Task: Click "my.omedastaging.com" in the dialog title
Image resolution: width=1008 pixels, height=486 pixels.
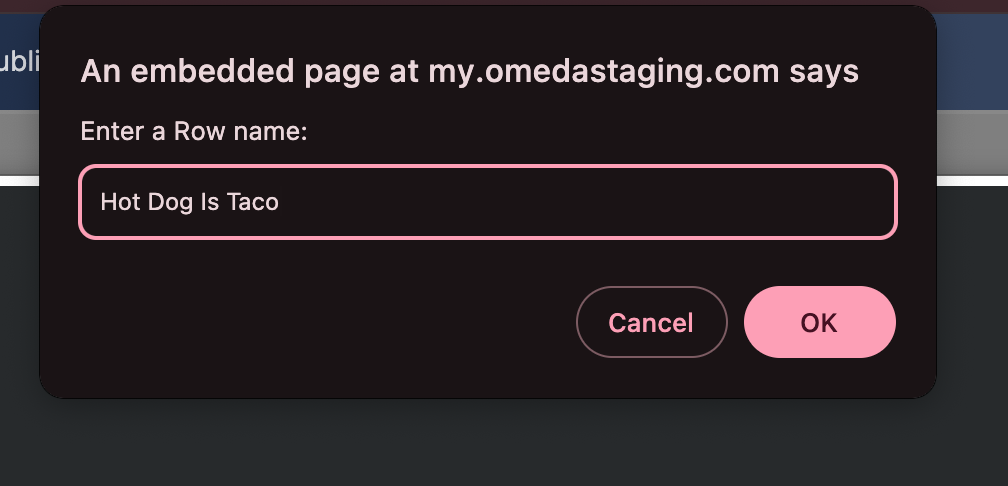Action: (x=604, y=71)
